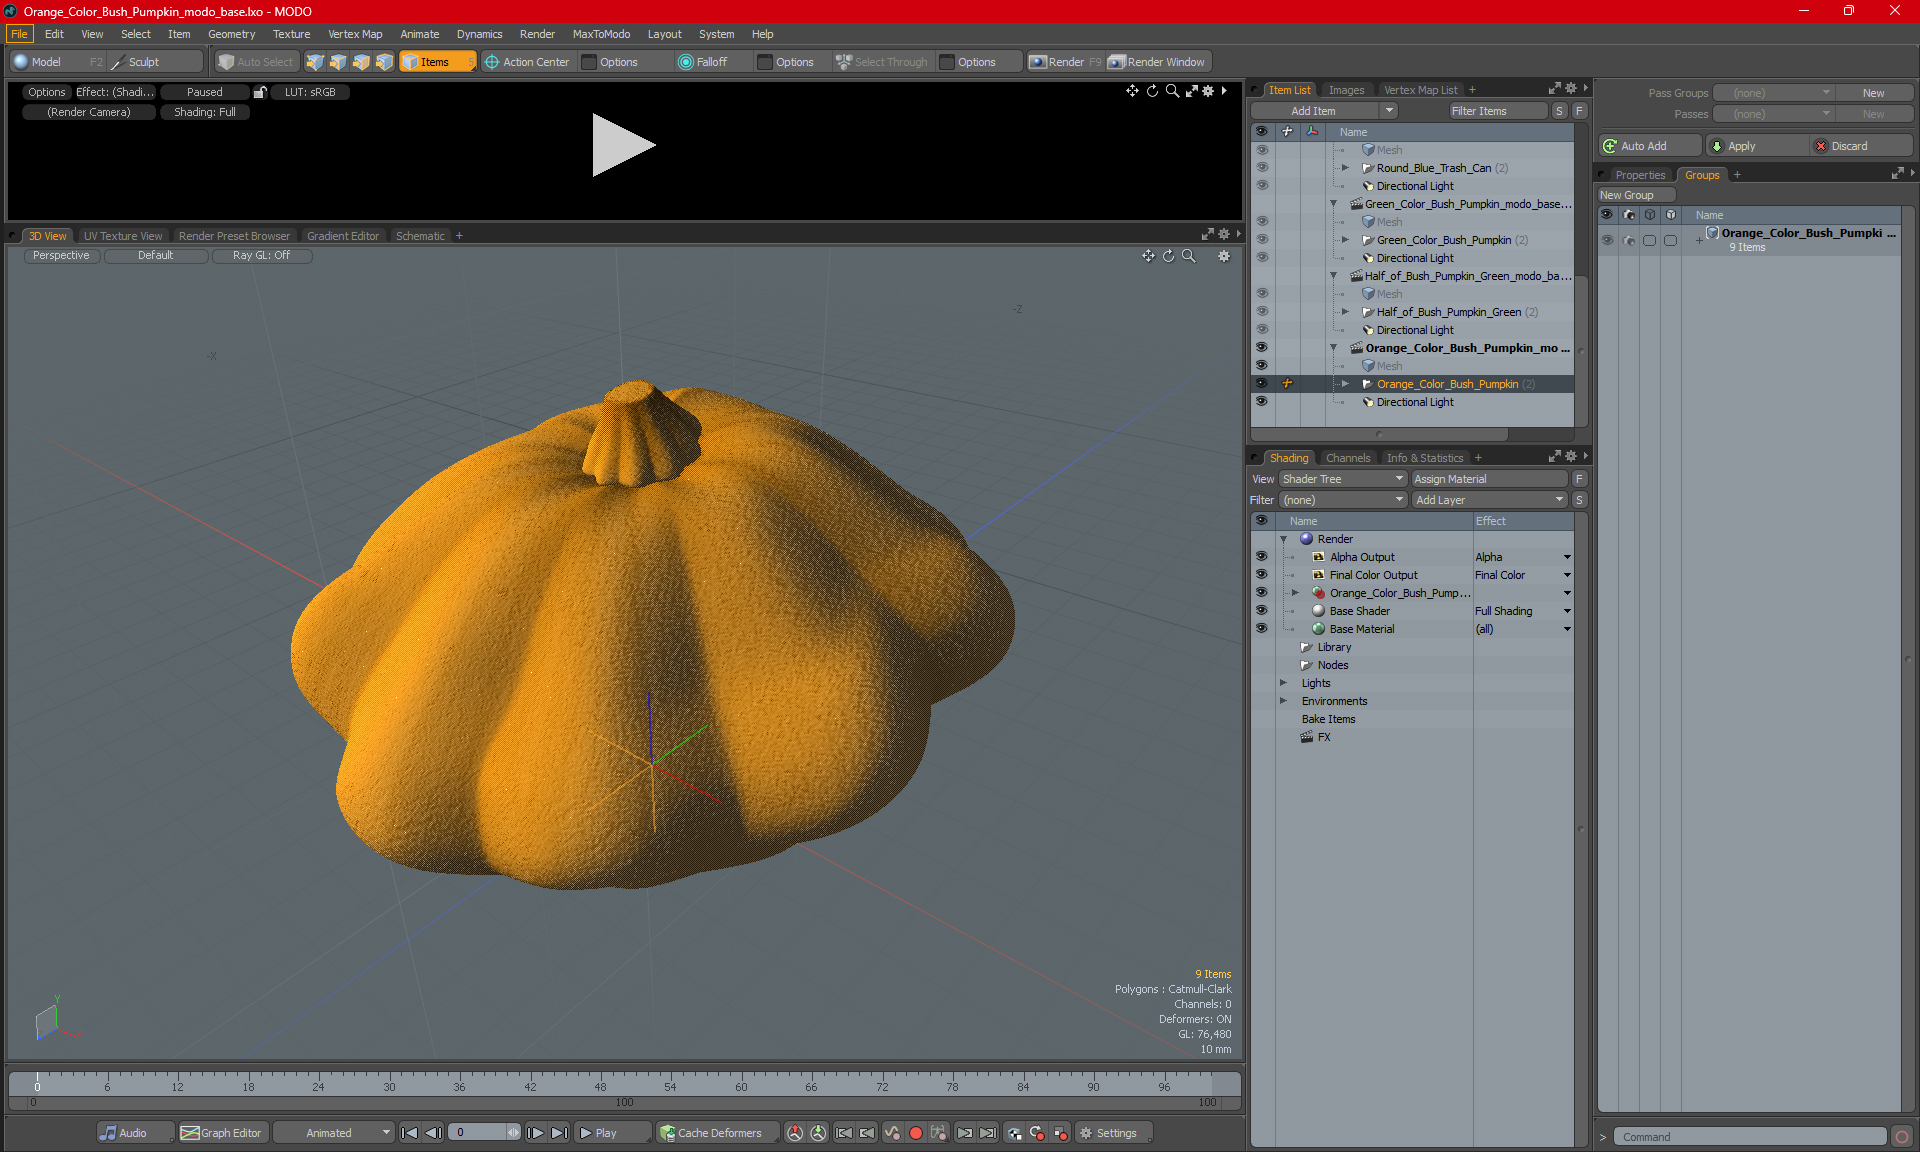Click the New Group button
The height and width of the screenshot is (1152, 1920).
pyautogui.click(x=1636, y=195)
